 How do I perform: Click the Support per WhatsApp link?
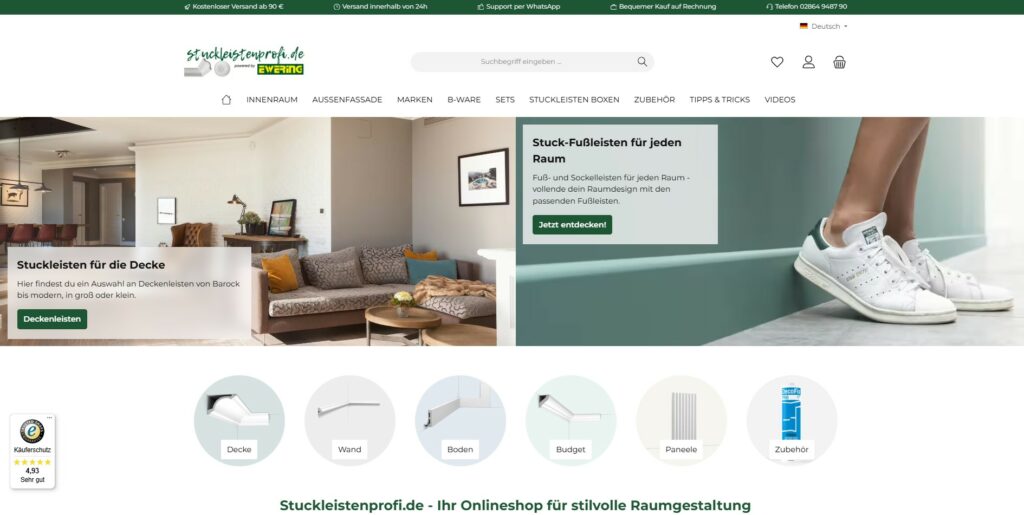[519, 7]
